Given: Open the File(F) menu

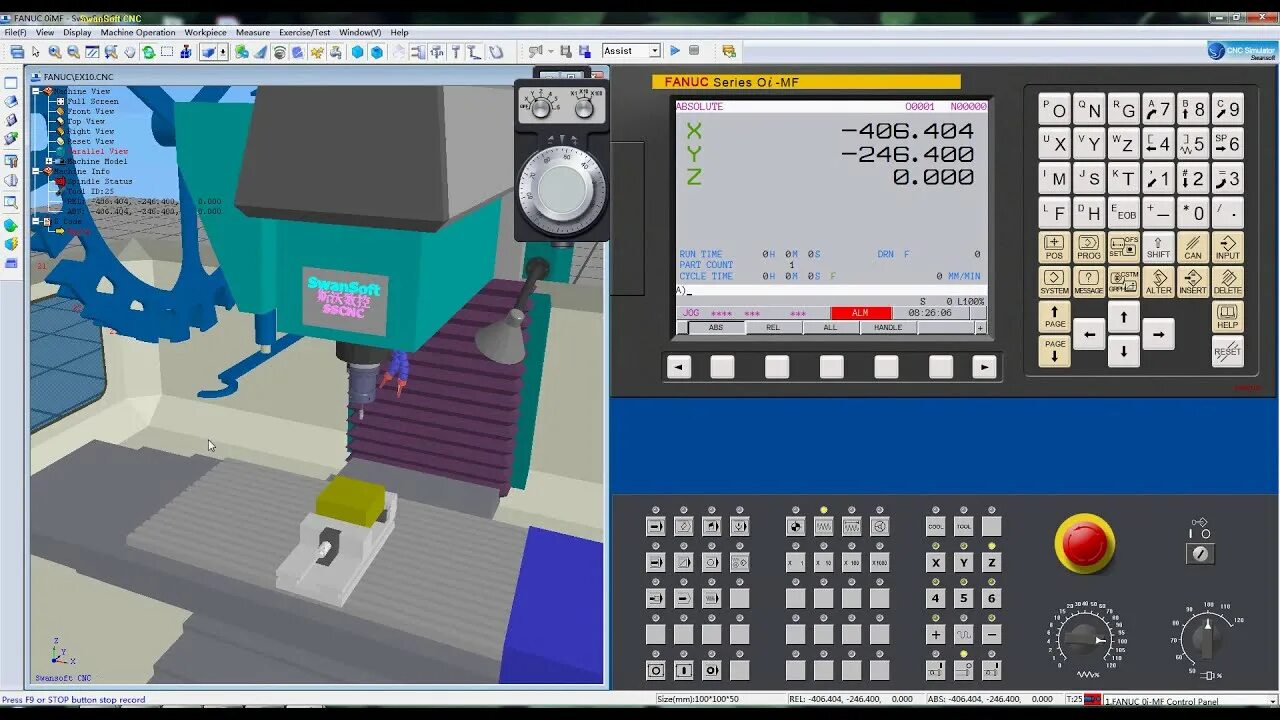Looking at the screenshot, I should pyautogui.click(x=15, y=32).
